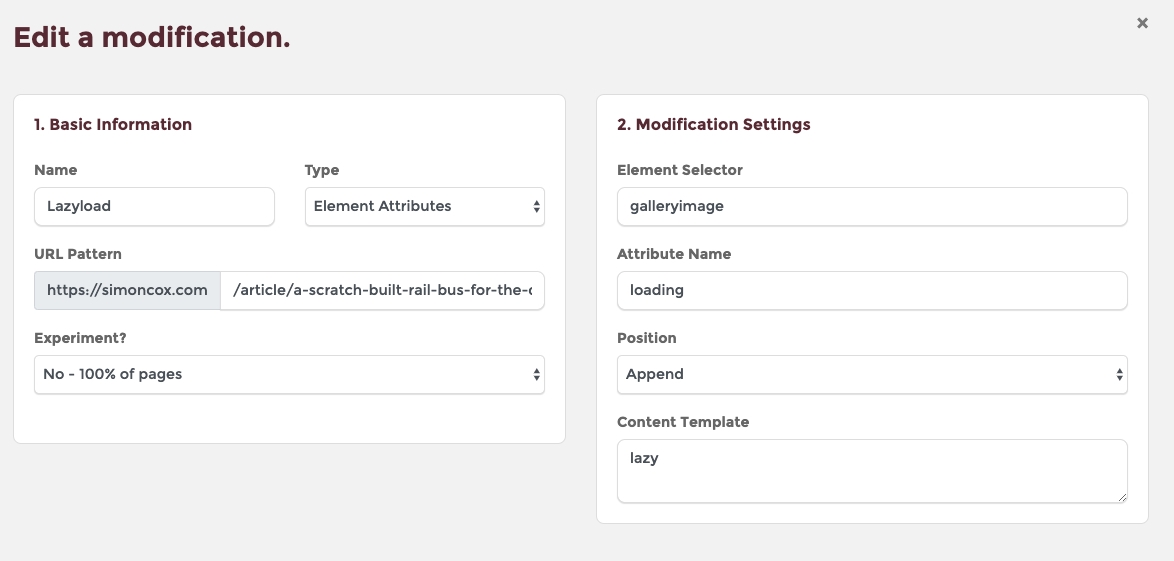Viewport: 1174px width, 561px height.
Task: Expand the Experiment dropdown showing No - 100% of pages
Action: click(289, 374)
